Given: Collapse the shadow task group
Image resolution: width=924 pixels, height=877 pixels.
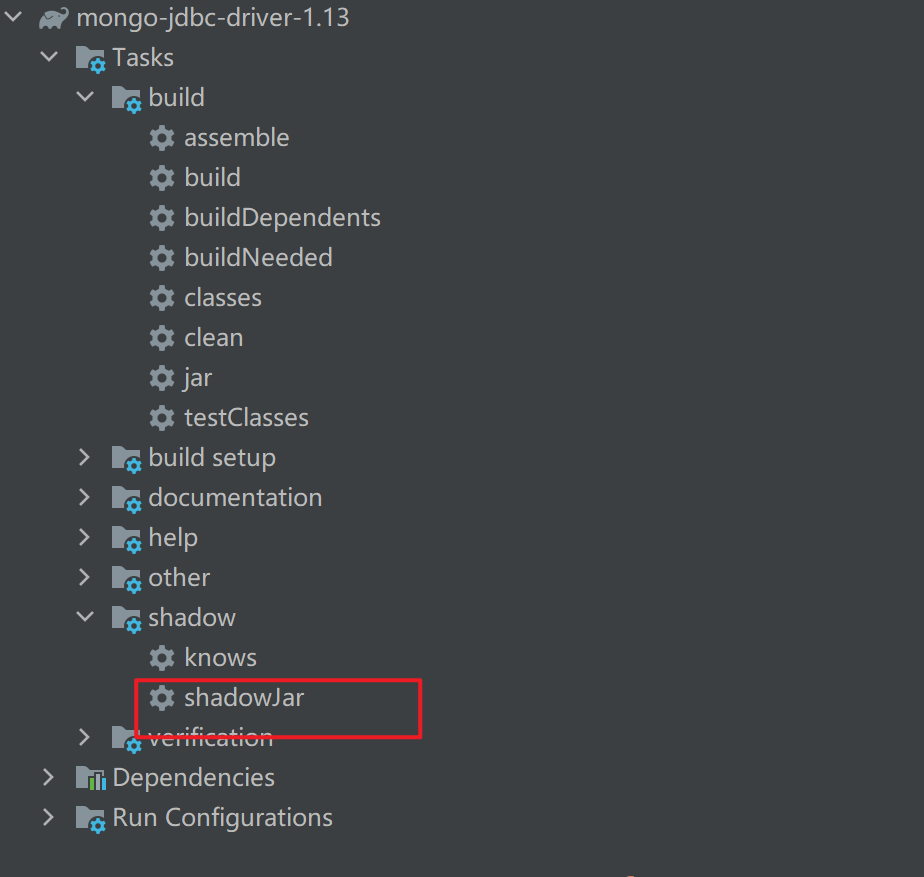Looking at the screenshot, I should [x=85, y=617].
